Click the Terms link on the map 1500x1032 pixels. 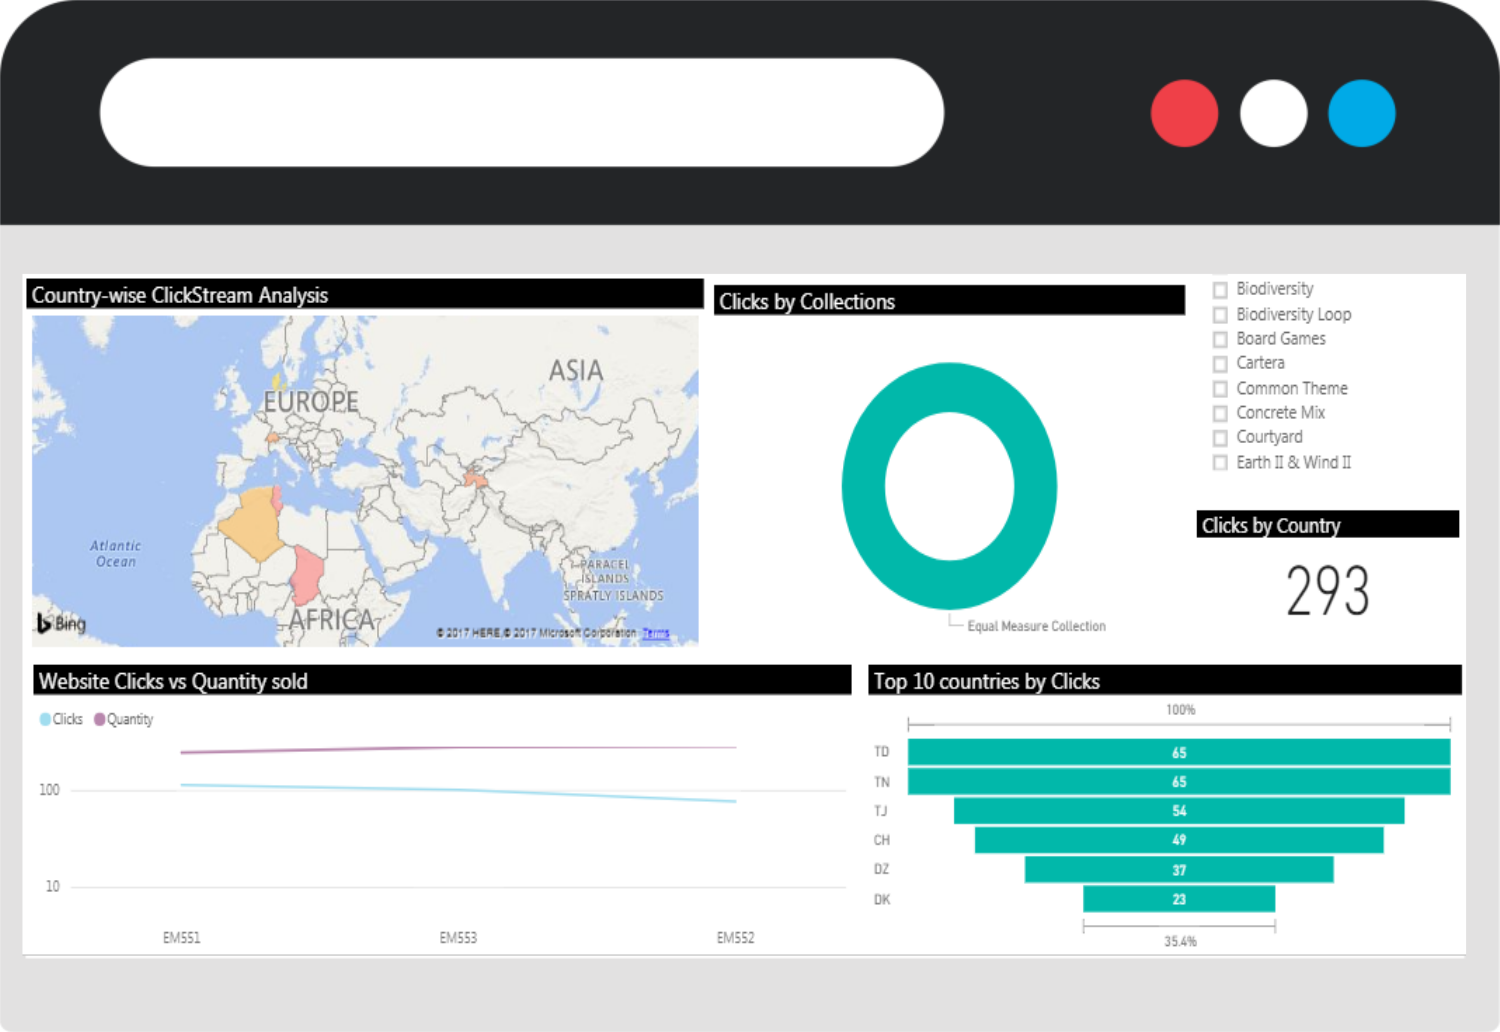pos(655,633)
